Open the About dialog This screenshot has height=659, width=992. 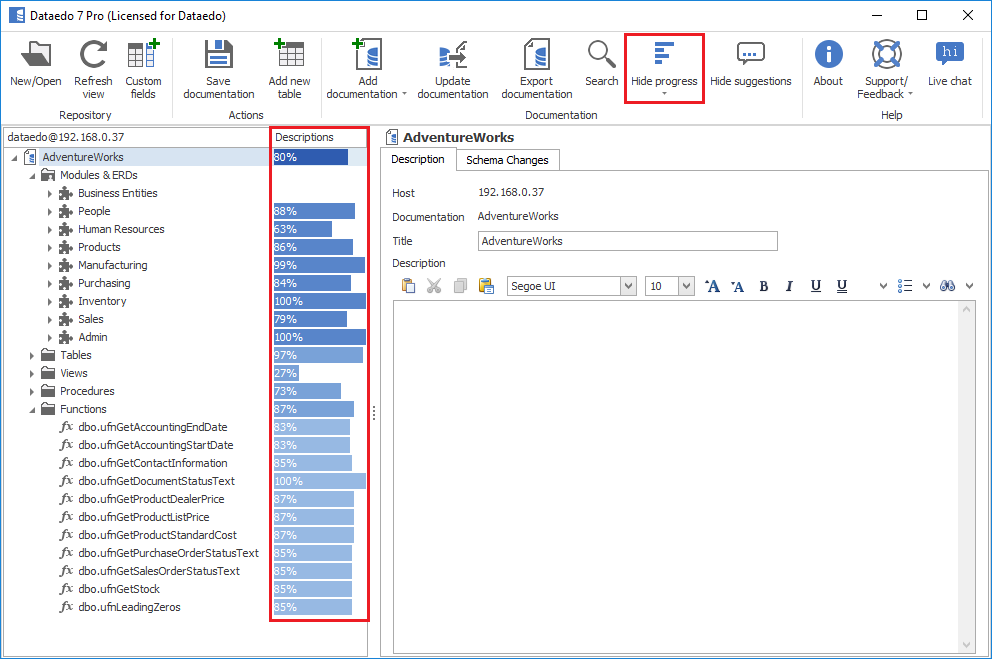[x=828, y=57]
